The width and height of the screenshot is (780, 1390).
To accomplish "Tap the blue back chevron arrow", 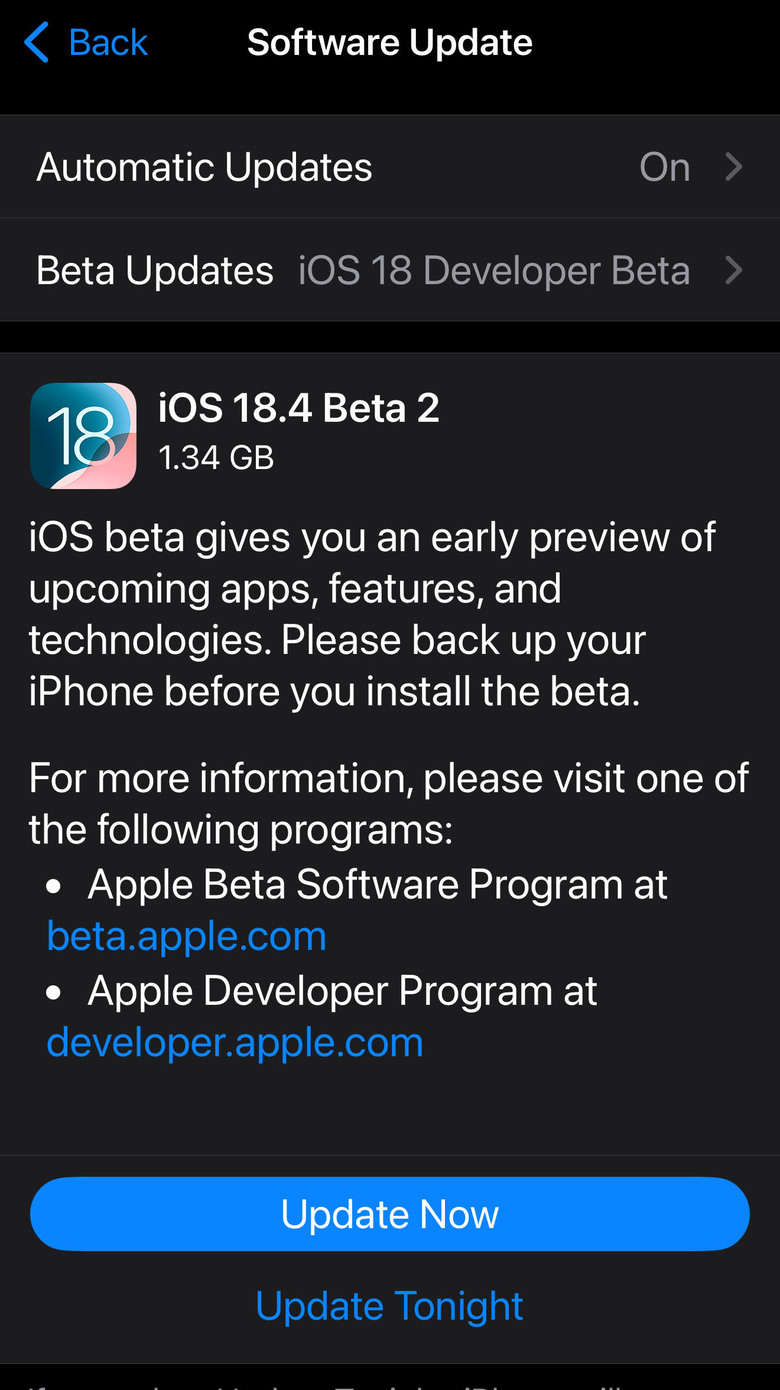I will [36, 43].
